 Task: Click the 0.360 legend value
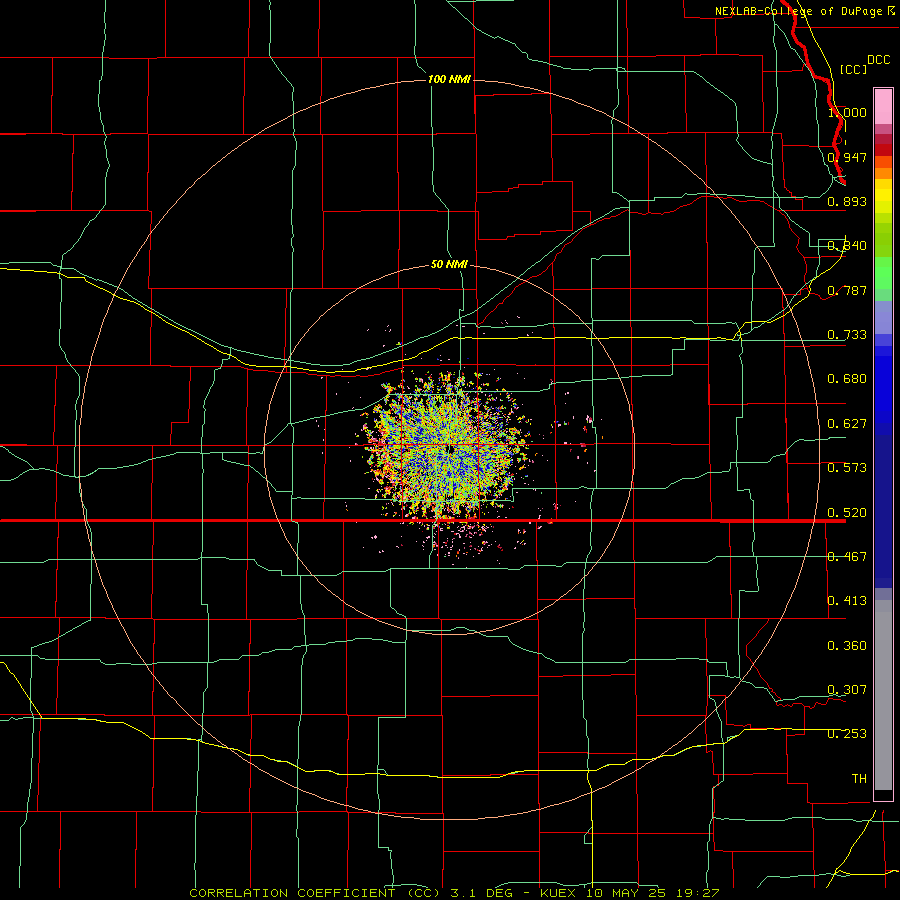[847, 646]
